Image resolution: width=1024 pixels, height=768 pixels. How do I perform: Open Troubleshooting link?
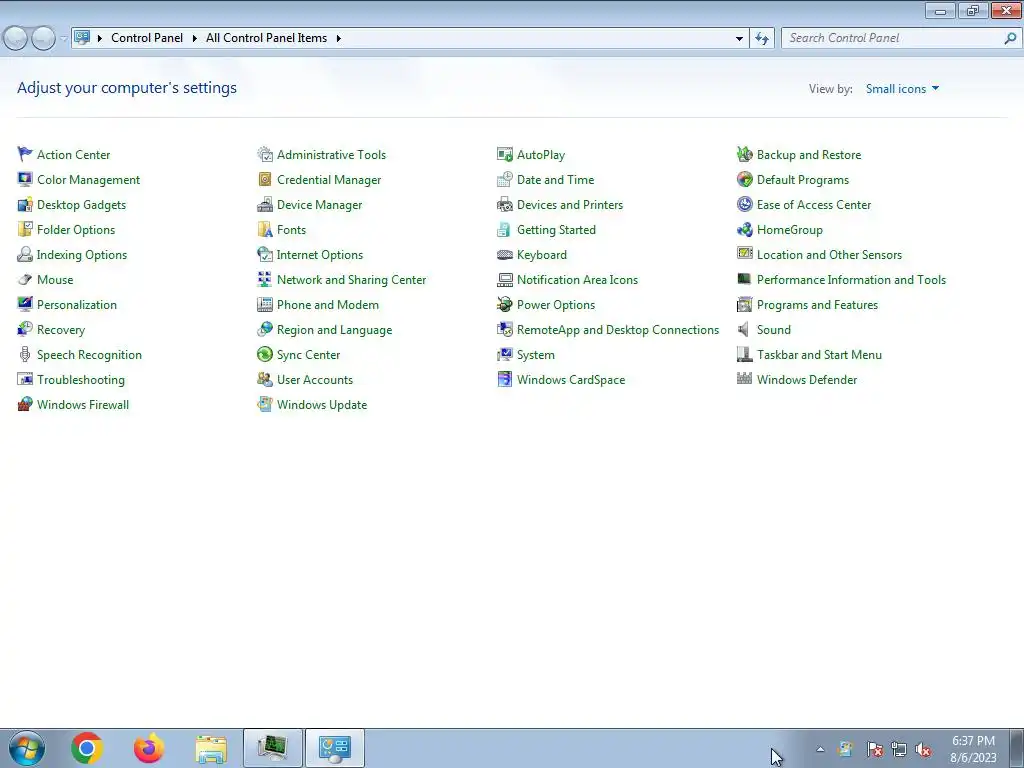(80, 379)
